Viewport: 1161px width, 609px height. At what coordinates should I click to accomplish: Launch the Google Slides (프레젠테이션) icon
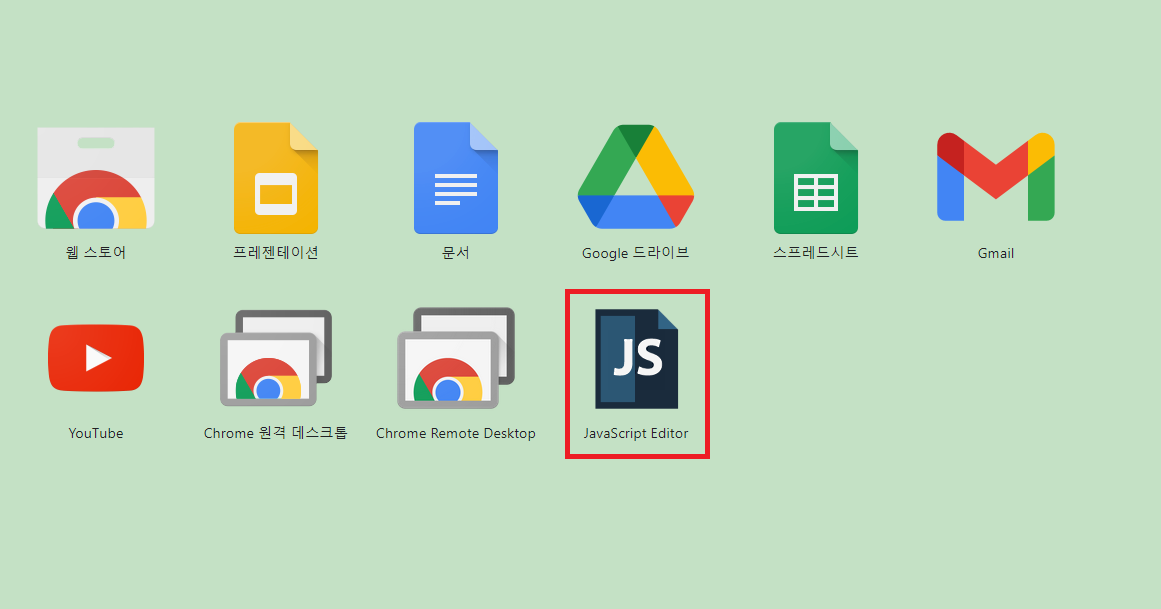pyautogui.click(x=275, y=178)
